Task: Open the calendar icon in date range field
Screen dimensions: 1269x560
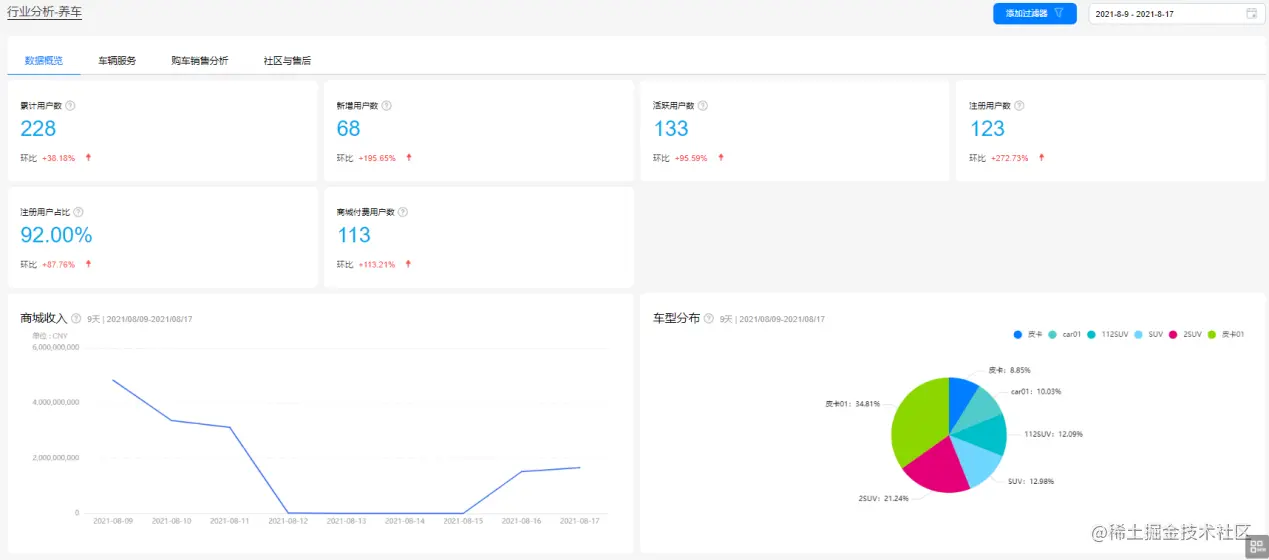Action: tap(1252, 14)
